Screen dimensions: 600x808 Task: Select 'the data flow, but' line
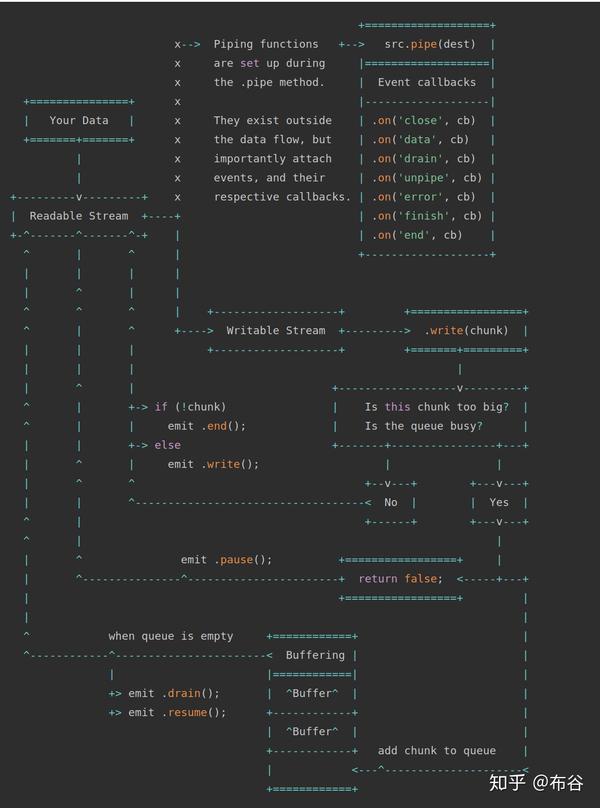tap(273, 140)
